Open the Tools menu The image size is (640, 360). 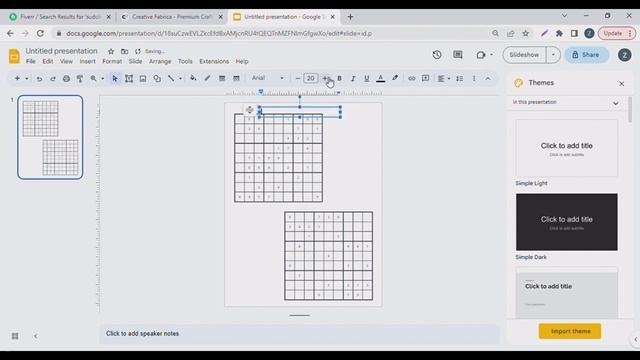[185, 62]
